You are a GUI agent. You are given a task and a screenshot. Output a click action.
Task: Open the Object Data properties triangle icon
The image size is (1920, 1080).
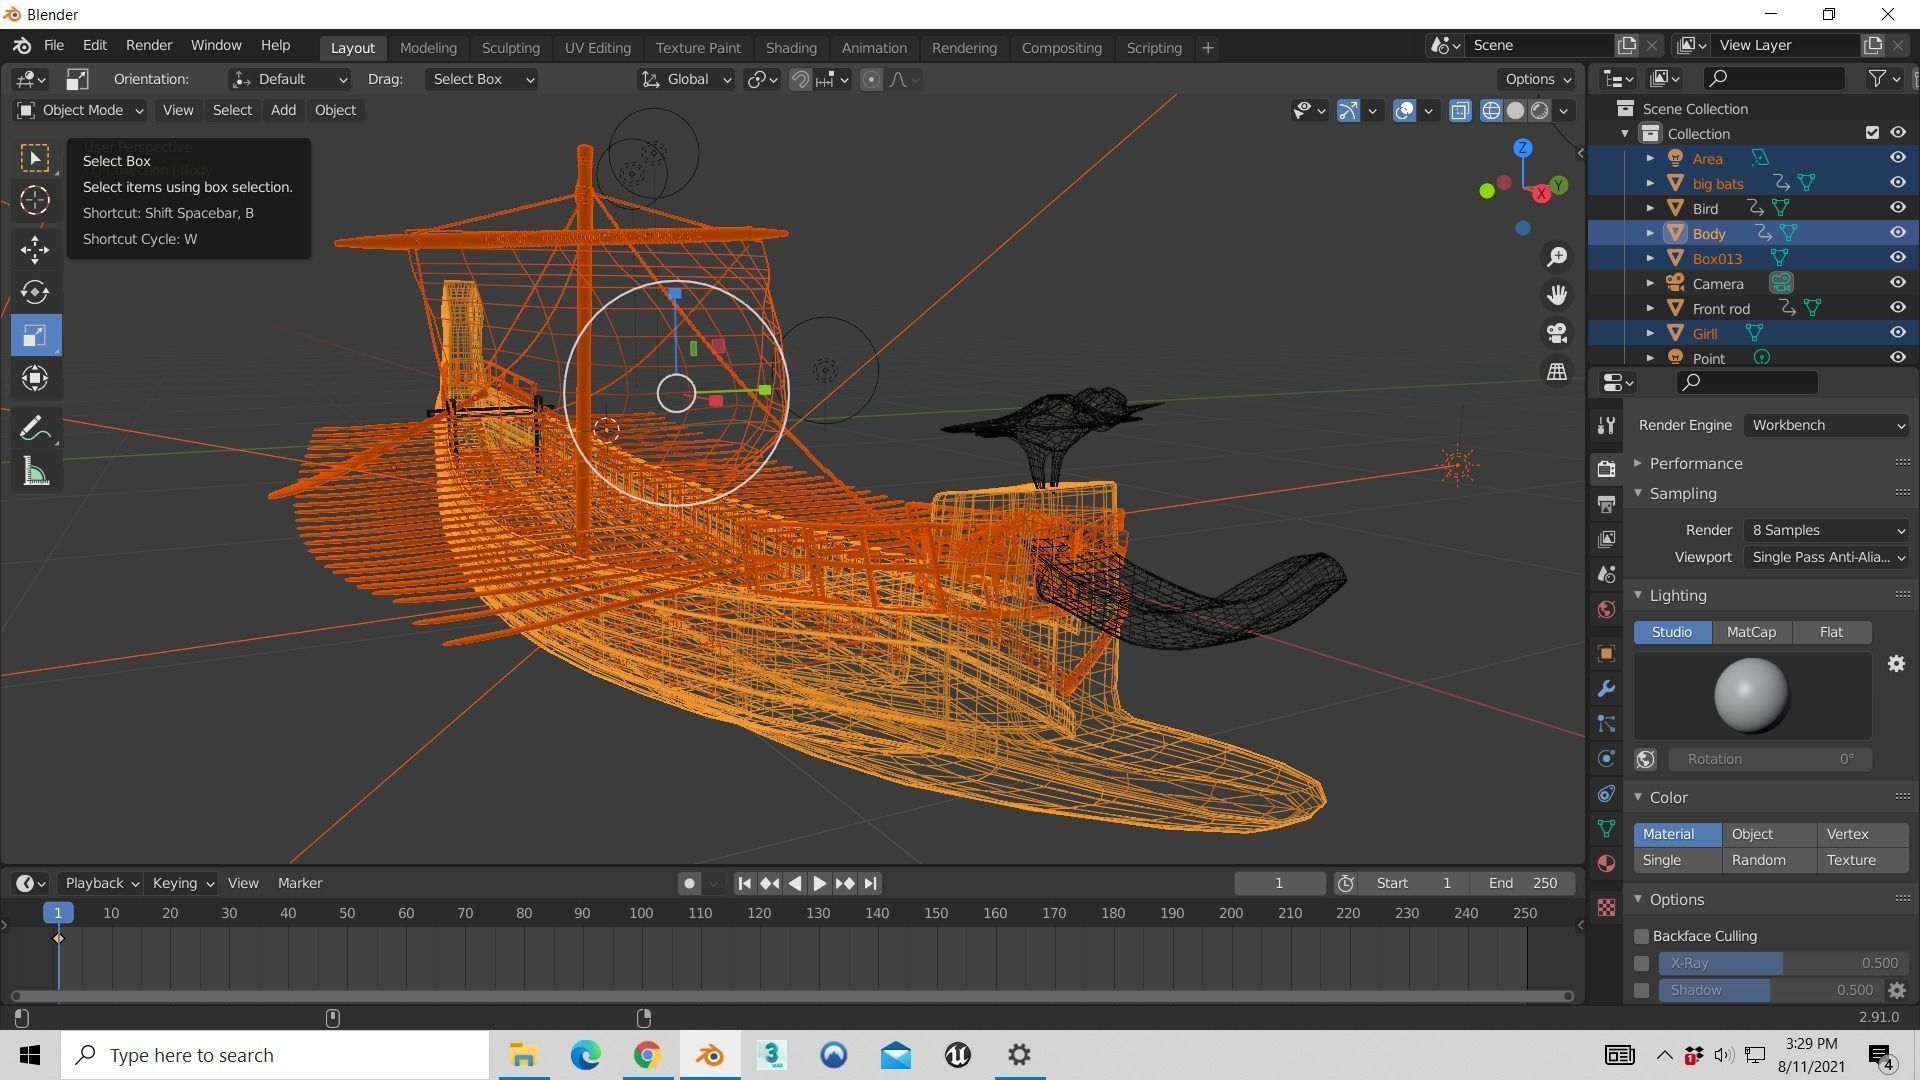tap(1606, 829)
